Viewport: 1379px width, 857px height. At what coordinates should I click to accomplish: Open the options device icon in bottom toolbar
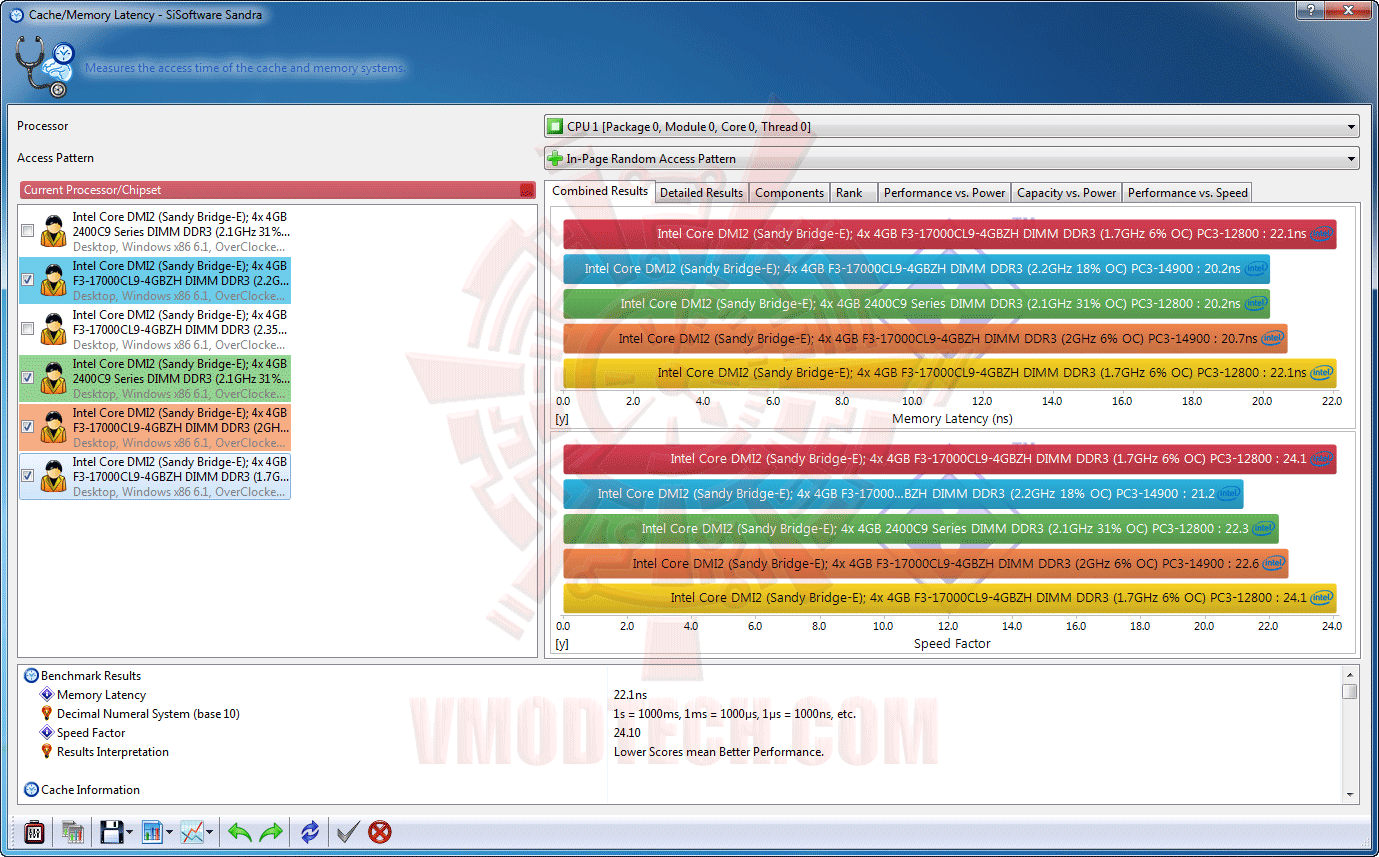(x=34, y=831)
